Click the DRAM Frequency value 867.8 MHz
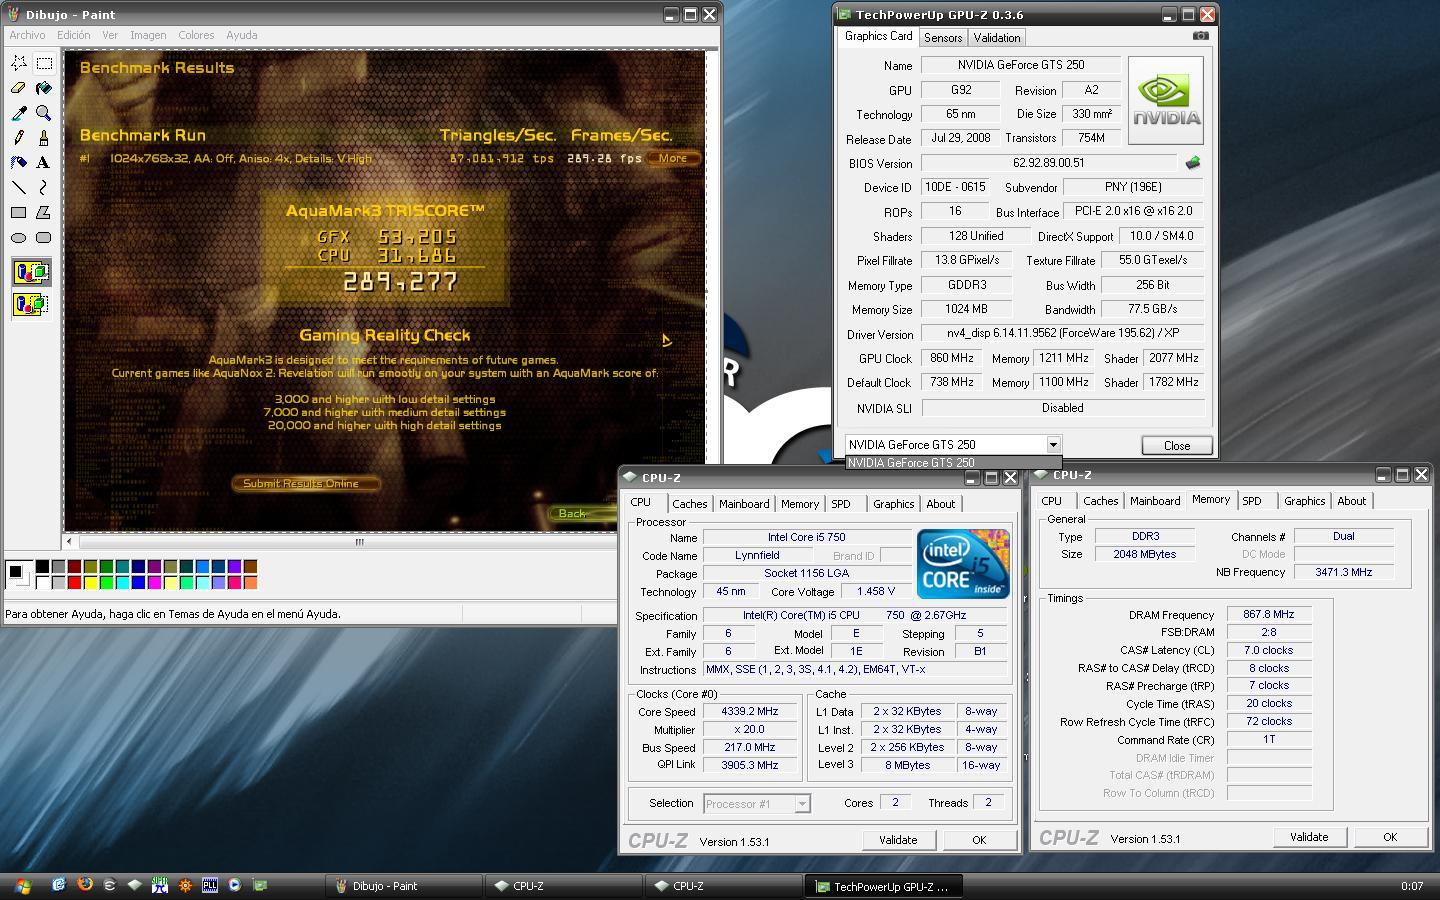The height and width of the screenshot is (900, 1440). [1268, 615]
